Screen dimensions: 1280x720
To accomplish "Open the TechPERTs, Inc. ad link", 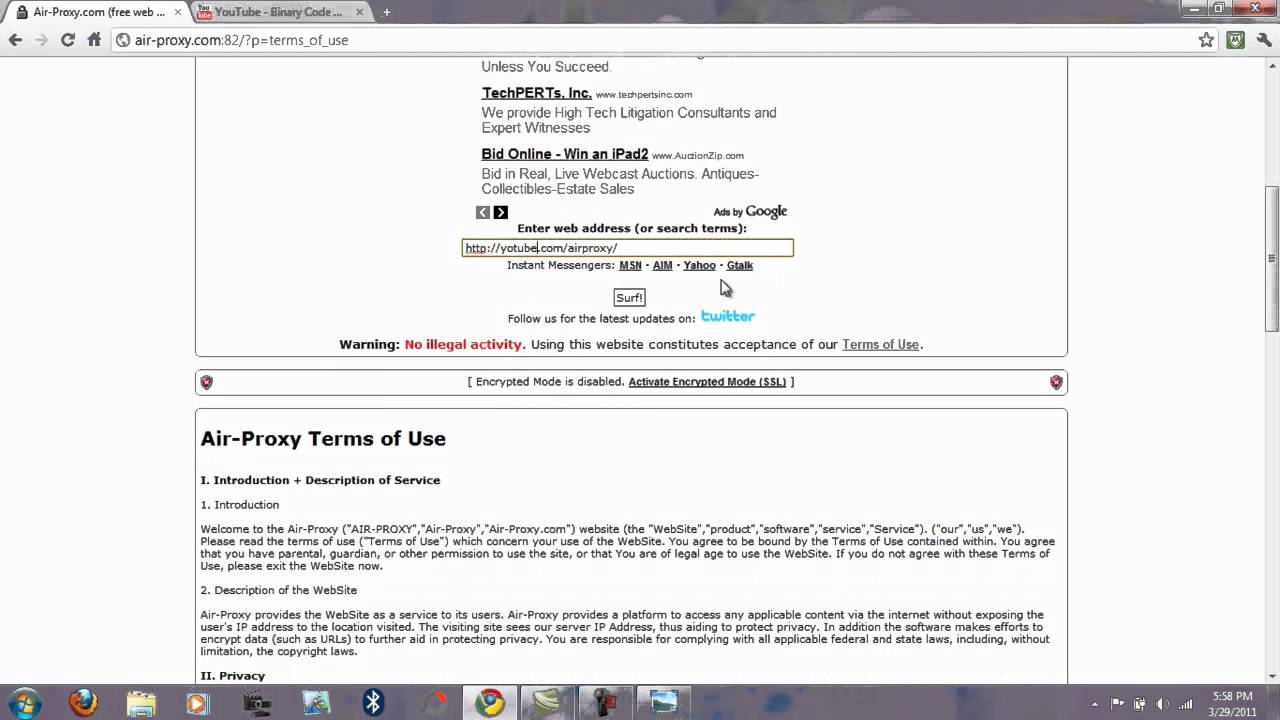I will (x=536, y=93).
